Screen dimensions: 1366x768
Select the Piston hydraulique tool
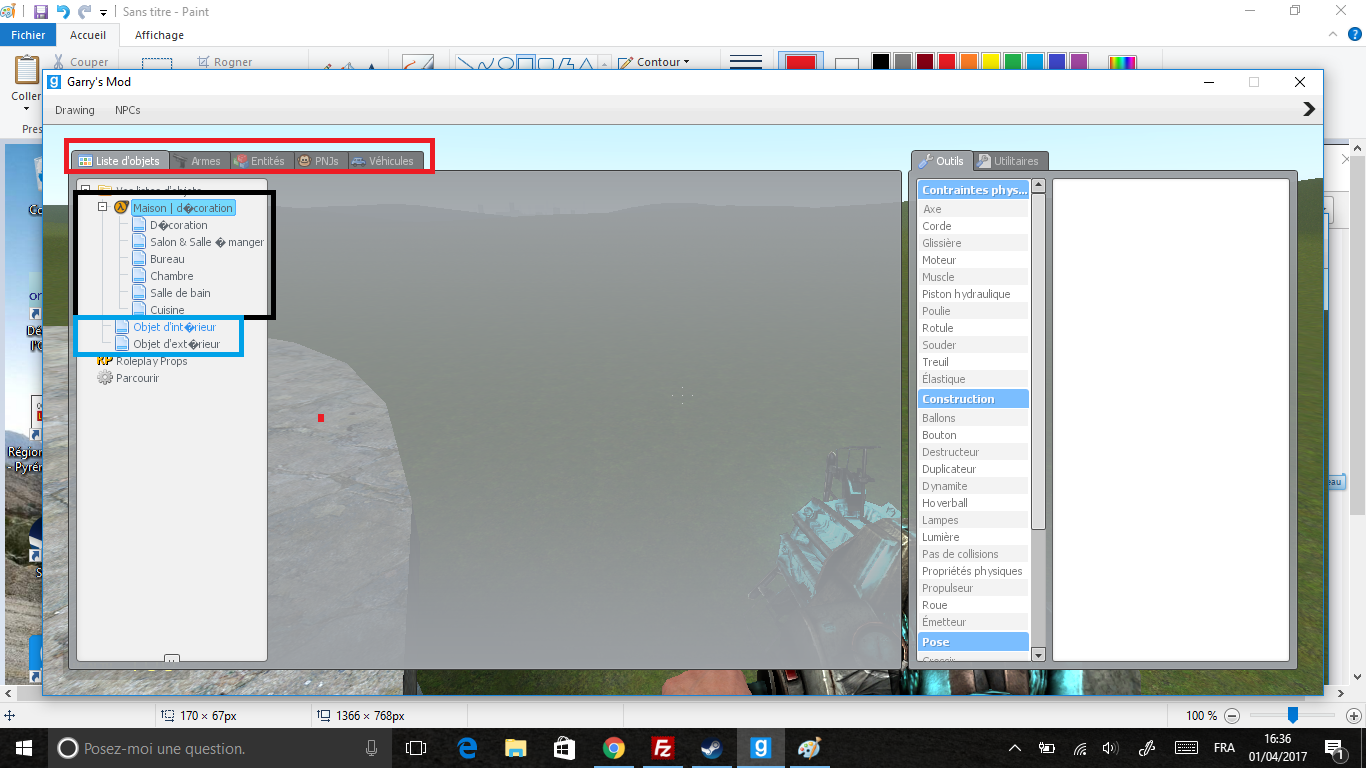[973, 294]
